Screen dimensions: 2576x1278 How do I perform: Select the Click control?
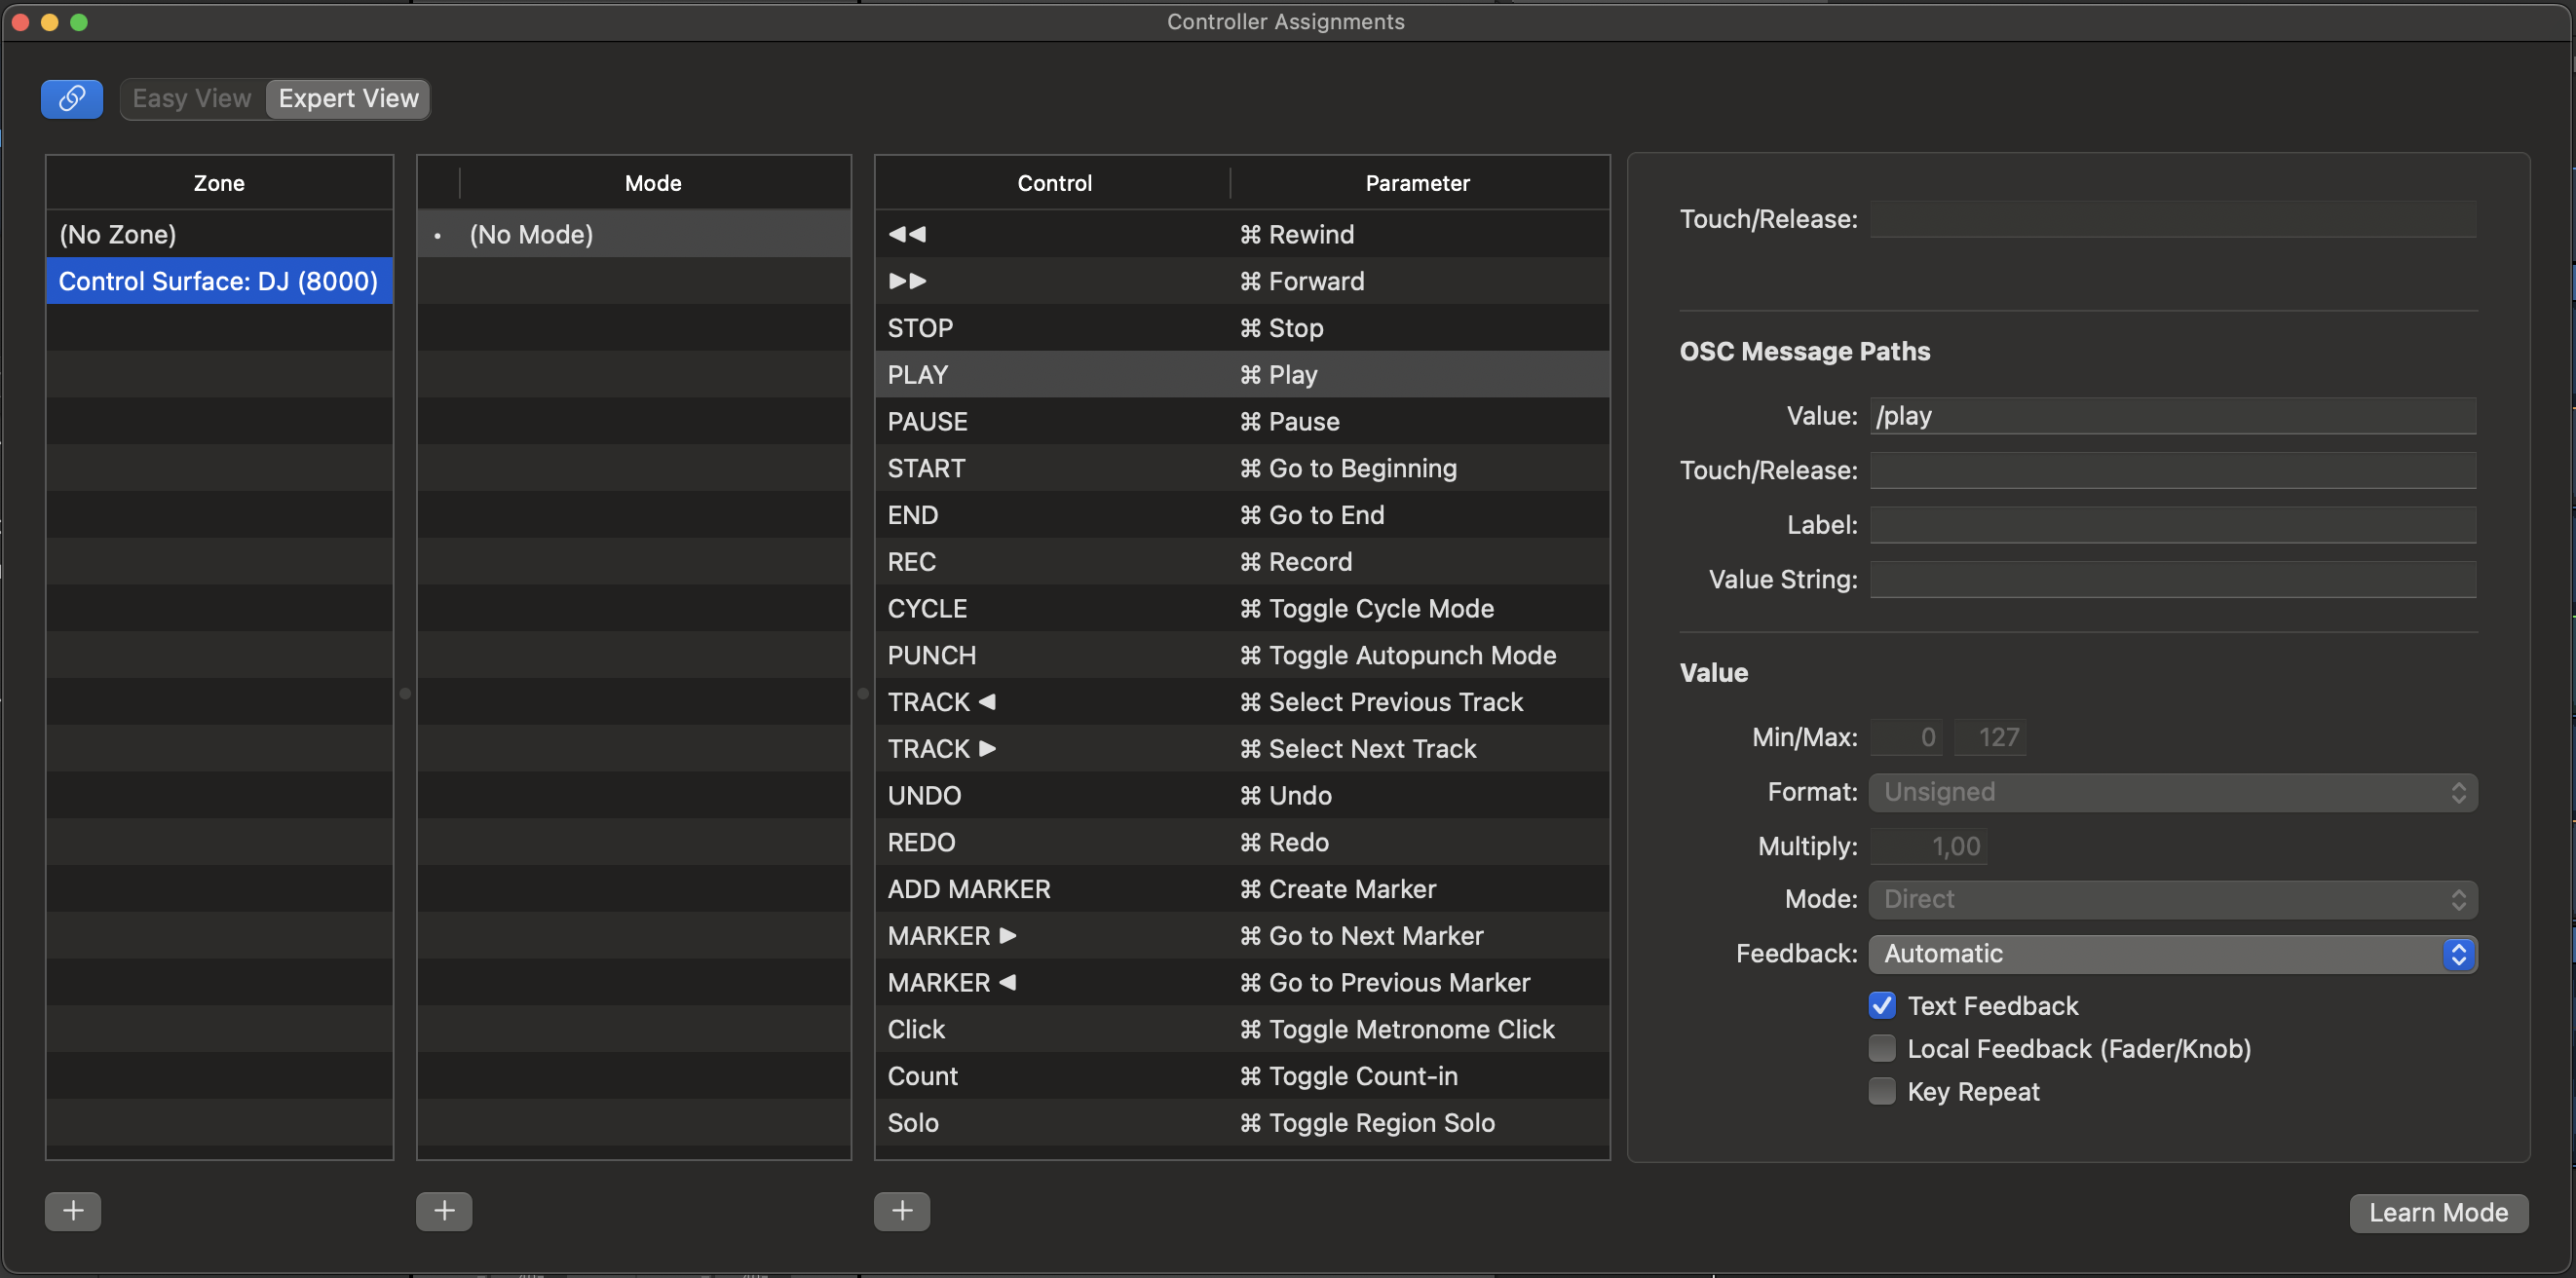(x=1242, y=1029)
